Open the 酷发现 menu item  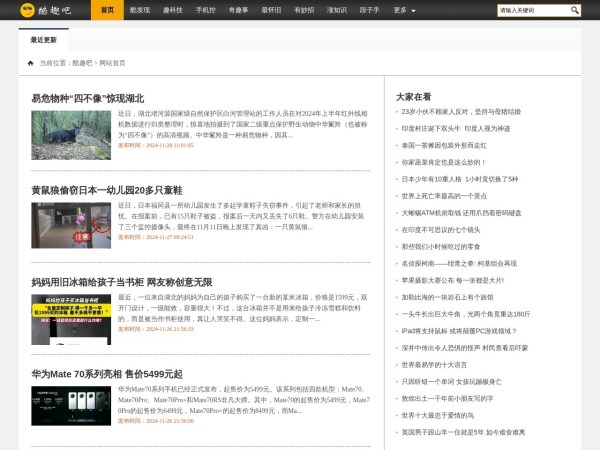[140, 10]
